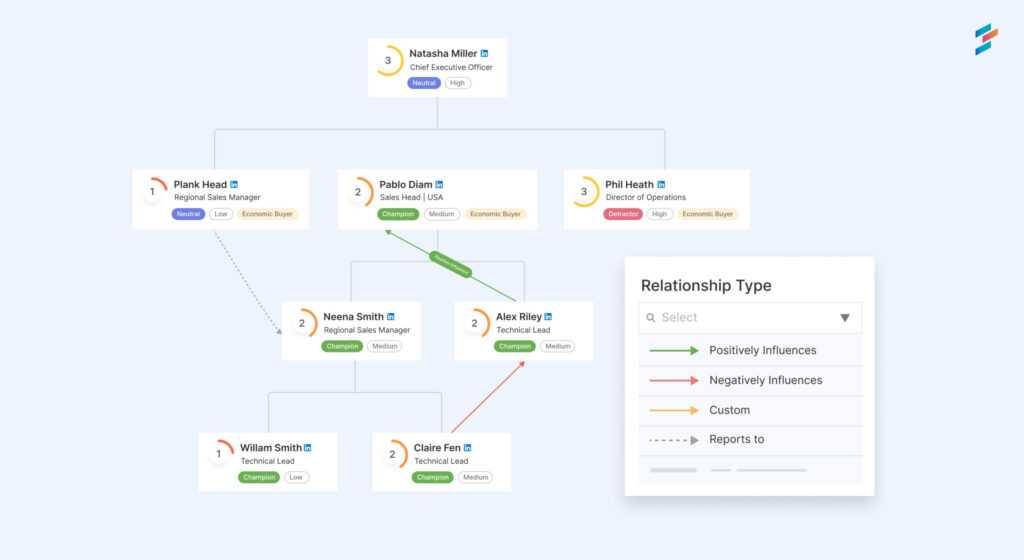Click Claire Fen's score ring showing 2
Viewport: 1024px width, 560px height.
tap(392, 454)
